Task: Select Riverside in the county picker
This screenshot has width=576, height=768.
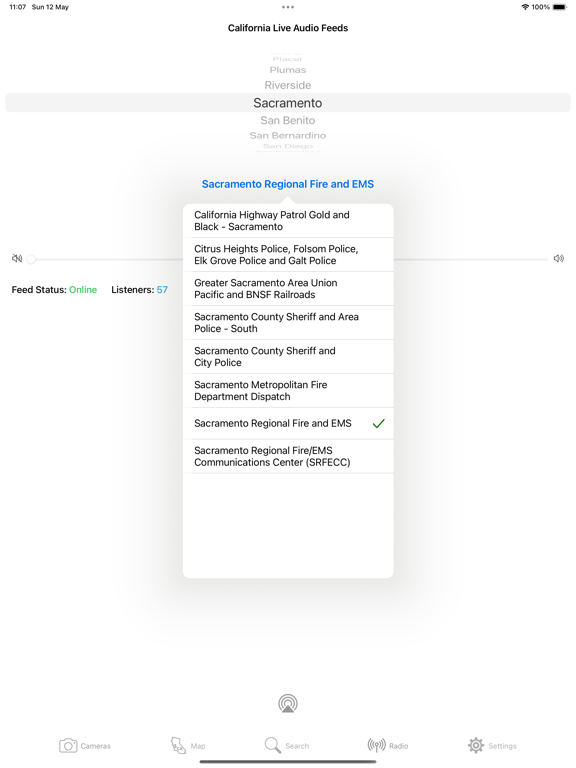Action: point(288,85)
